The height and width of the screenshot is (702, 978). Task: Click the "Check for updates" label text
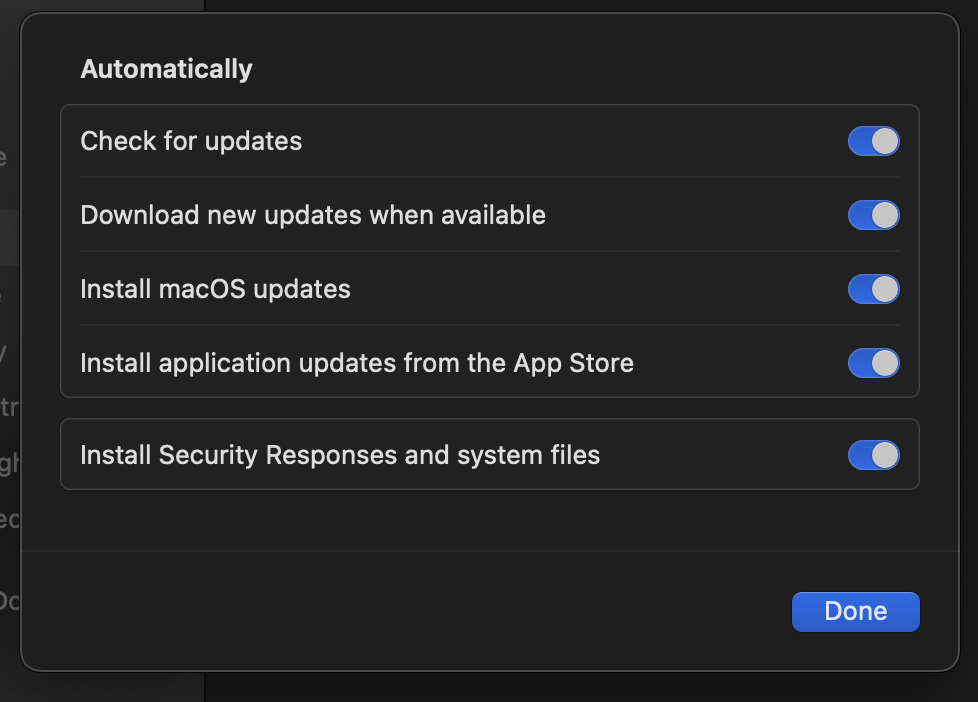click(191, 141)
